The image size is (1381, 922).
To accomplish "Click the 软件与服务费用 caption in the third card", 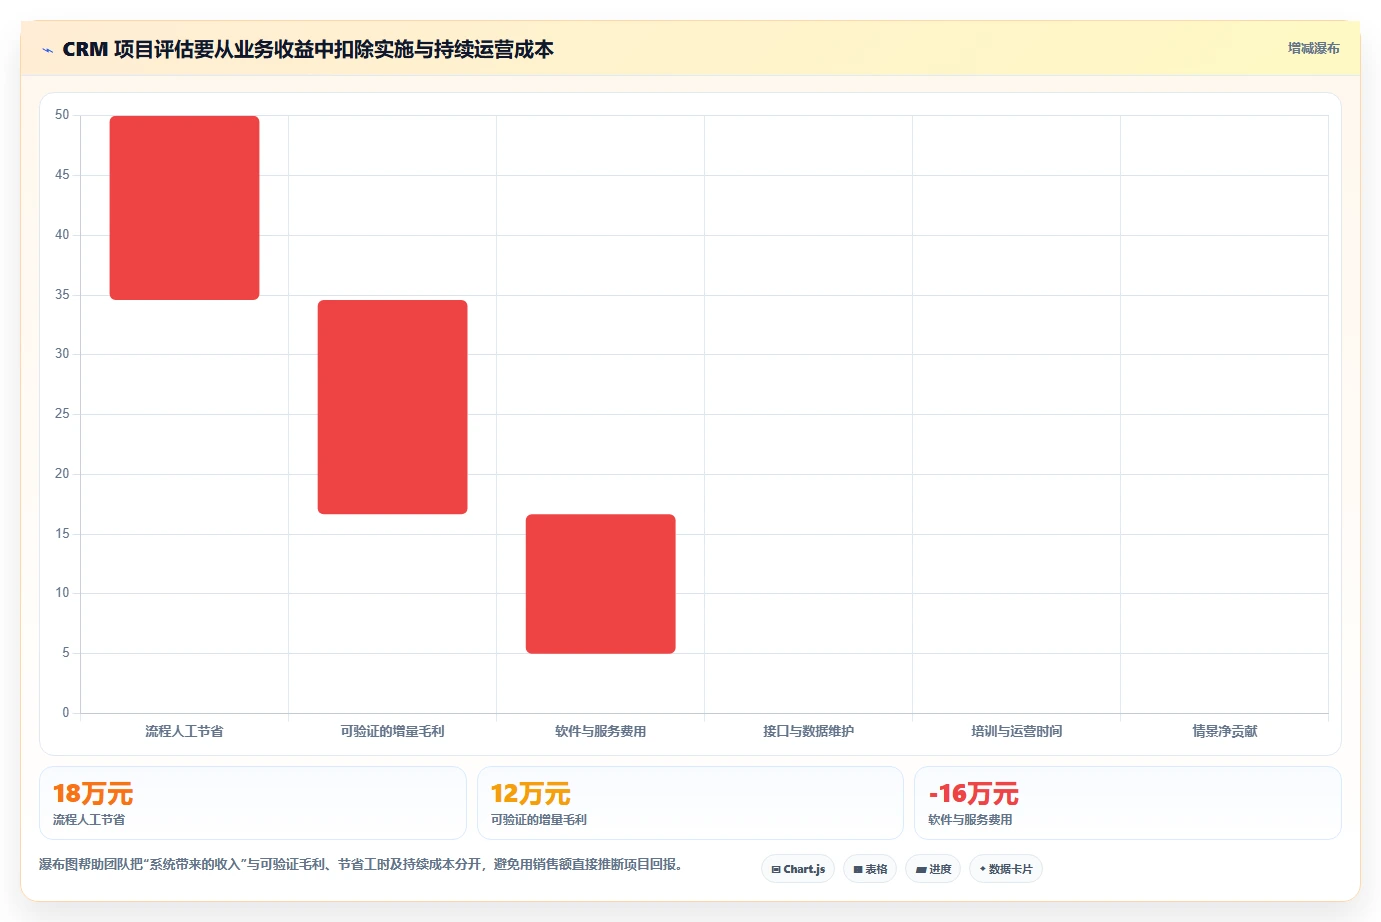I will 970,819.
